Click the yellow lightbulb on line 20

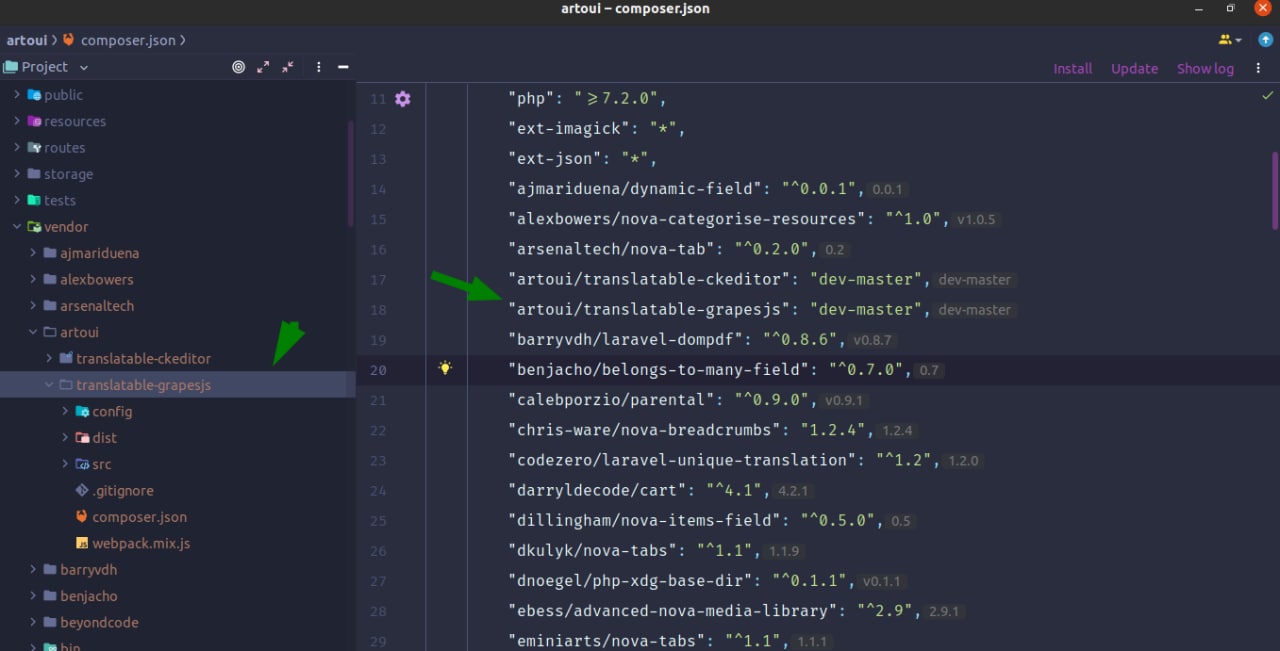tap(445, 368)
